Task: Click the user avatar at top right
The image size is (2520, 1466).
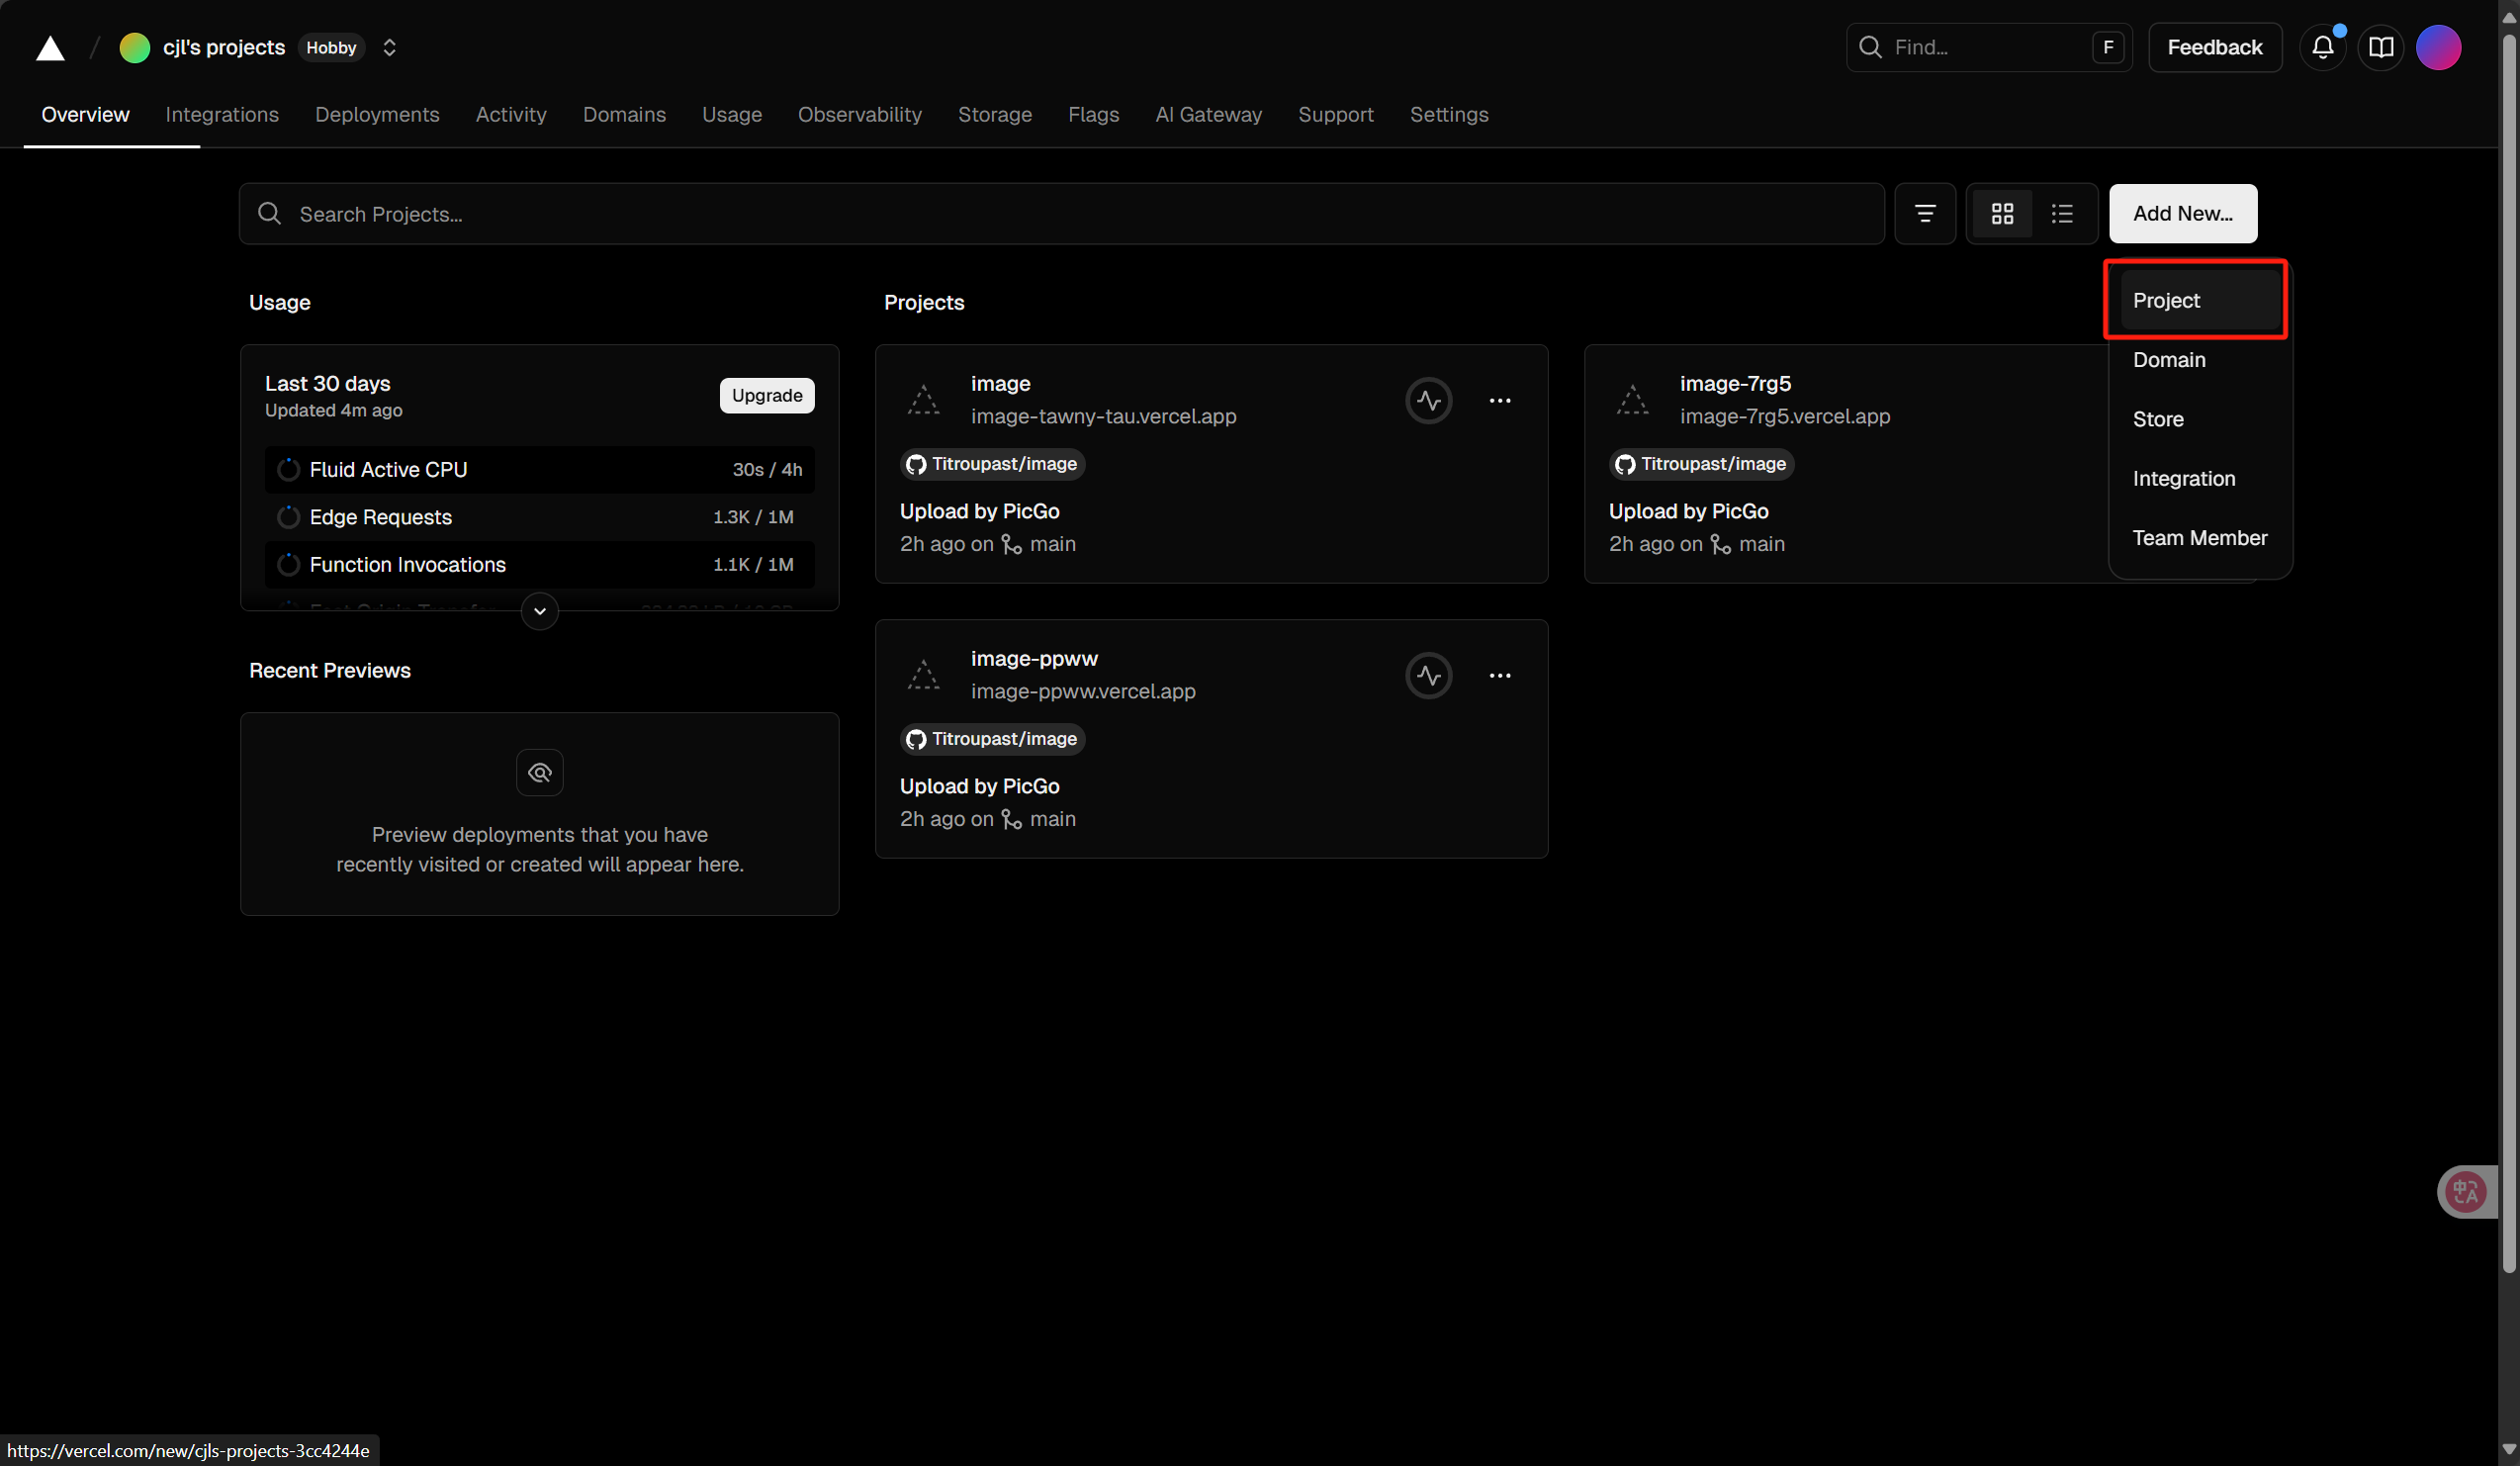Action: coord(2438,47)
